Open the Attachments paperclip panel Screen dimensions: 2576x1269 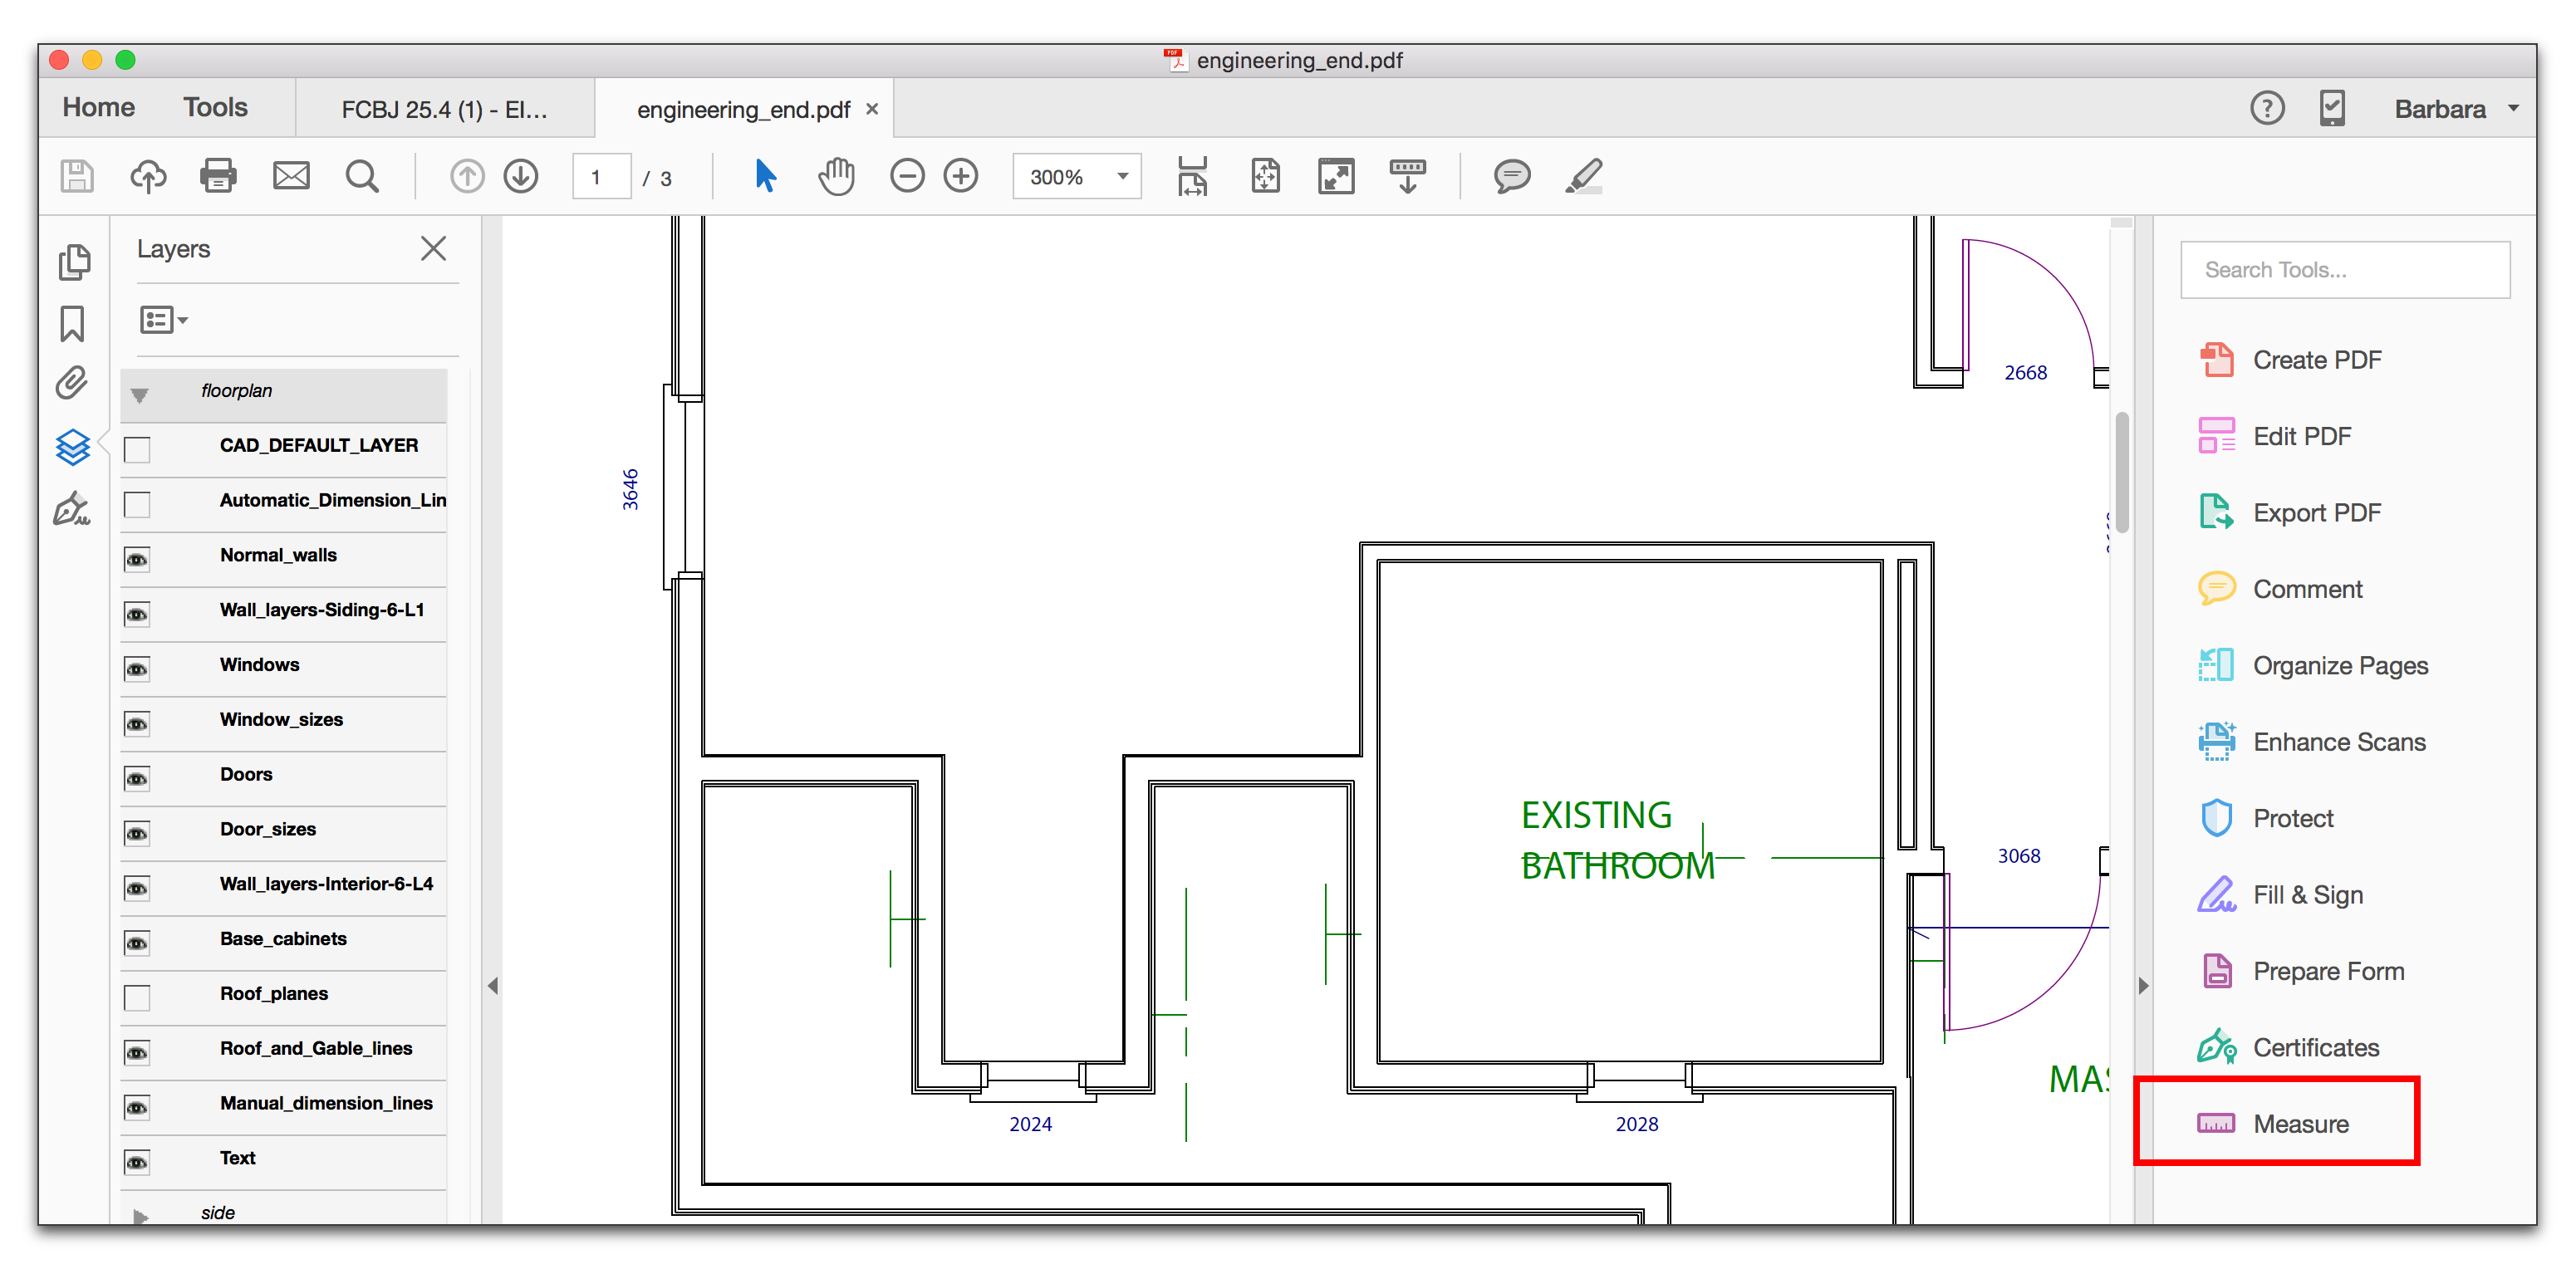tap(72, 383)
